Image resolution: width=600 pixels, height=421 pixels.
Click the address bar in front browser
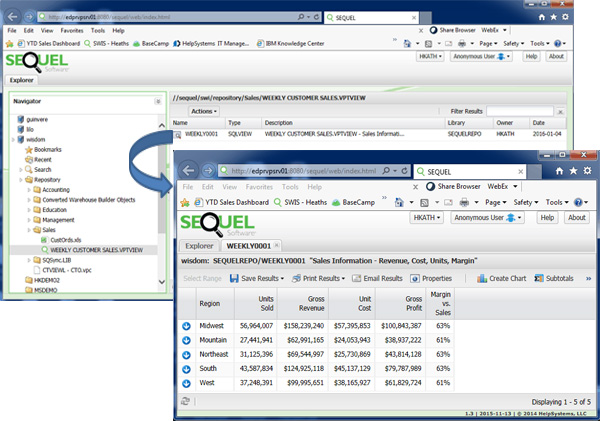302,171
